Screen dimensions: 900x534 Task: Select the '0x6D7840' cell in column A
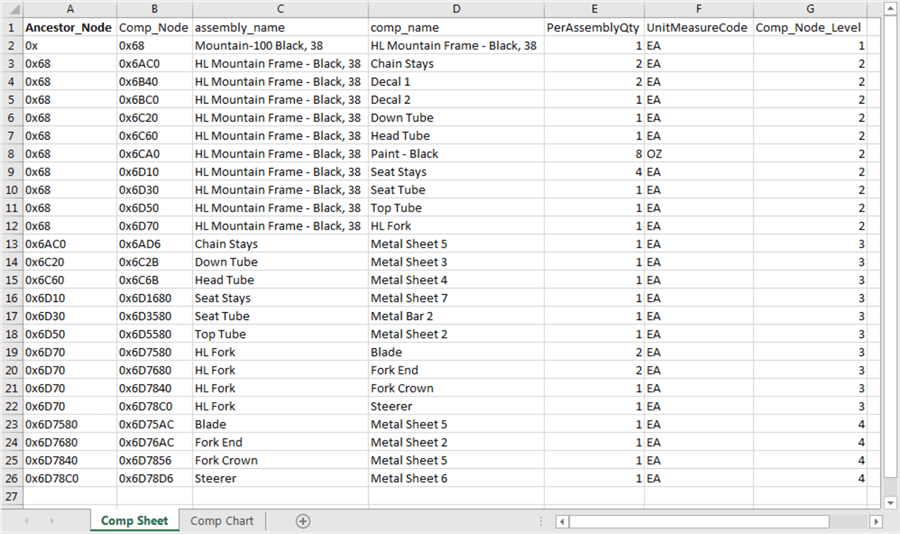pyautogui.click(x=70, y=460)
